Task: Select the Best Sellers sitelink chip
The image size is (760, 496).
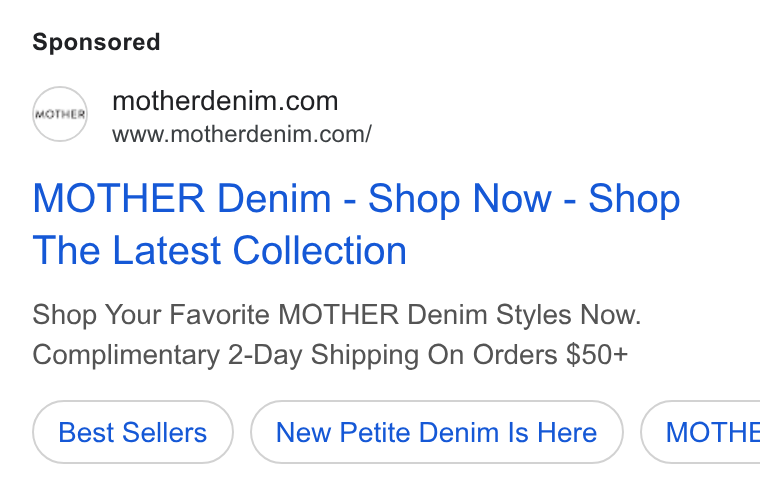Action: click(133, 432)
